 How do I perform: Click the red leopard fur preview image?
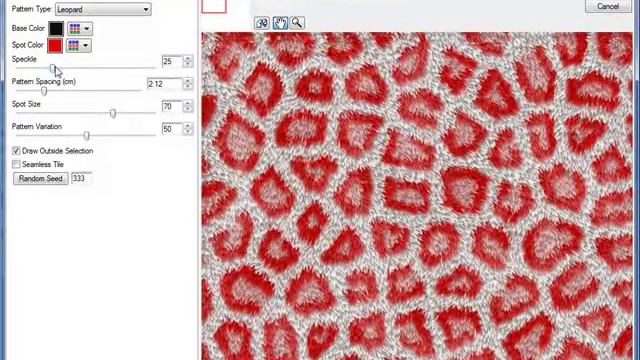(x=417, y=196)
